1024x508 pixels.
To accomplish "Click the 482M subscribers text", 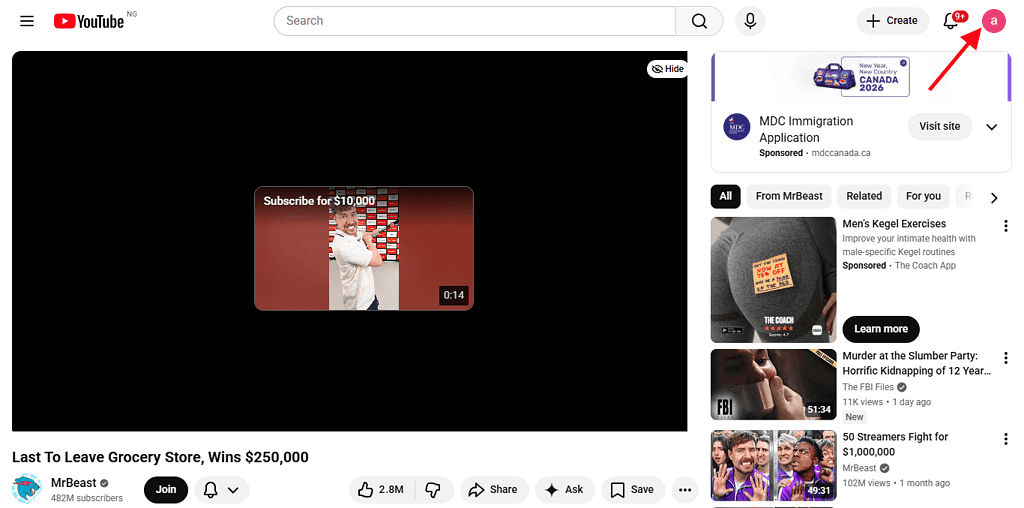I will click(x=87, y=498).
